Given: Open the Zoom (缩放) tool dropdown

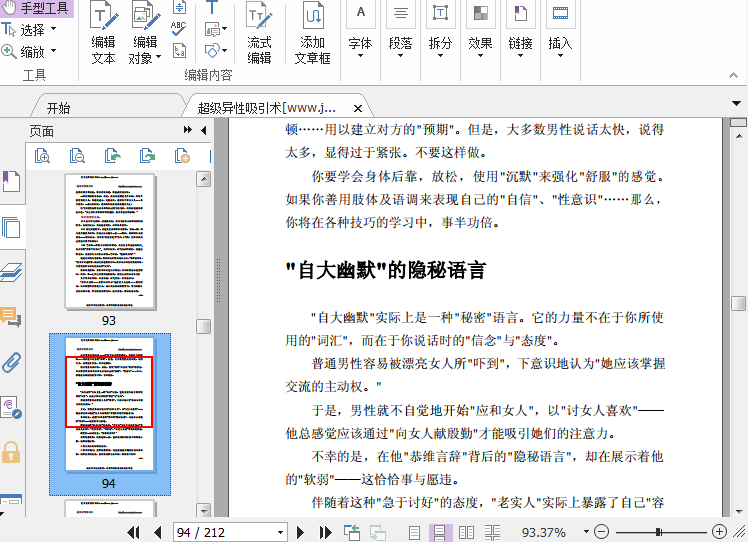Looking at the screenshot, I should point(53,51).
